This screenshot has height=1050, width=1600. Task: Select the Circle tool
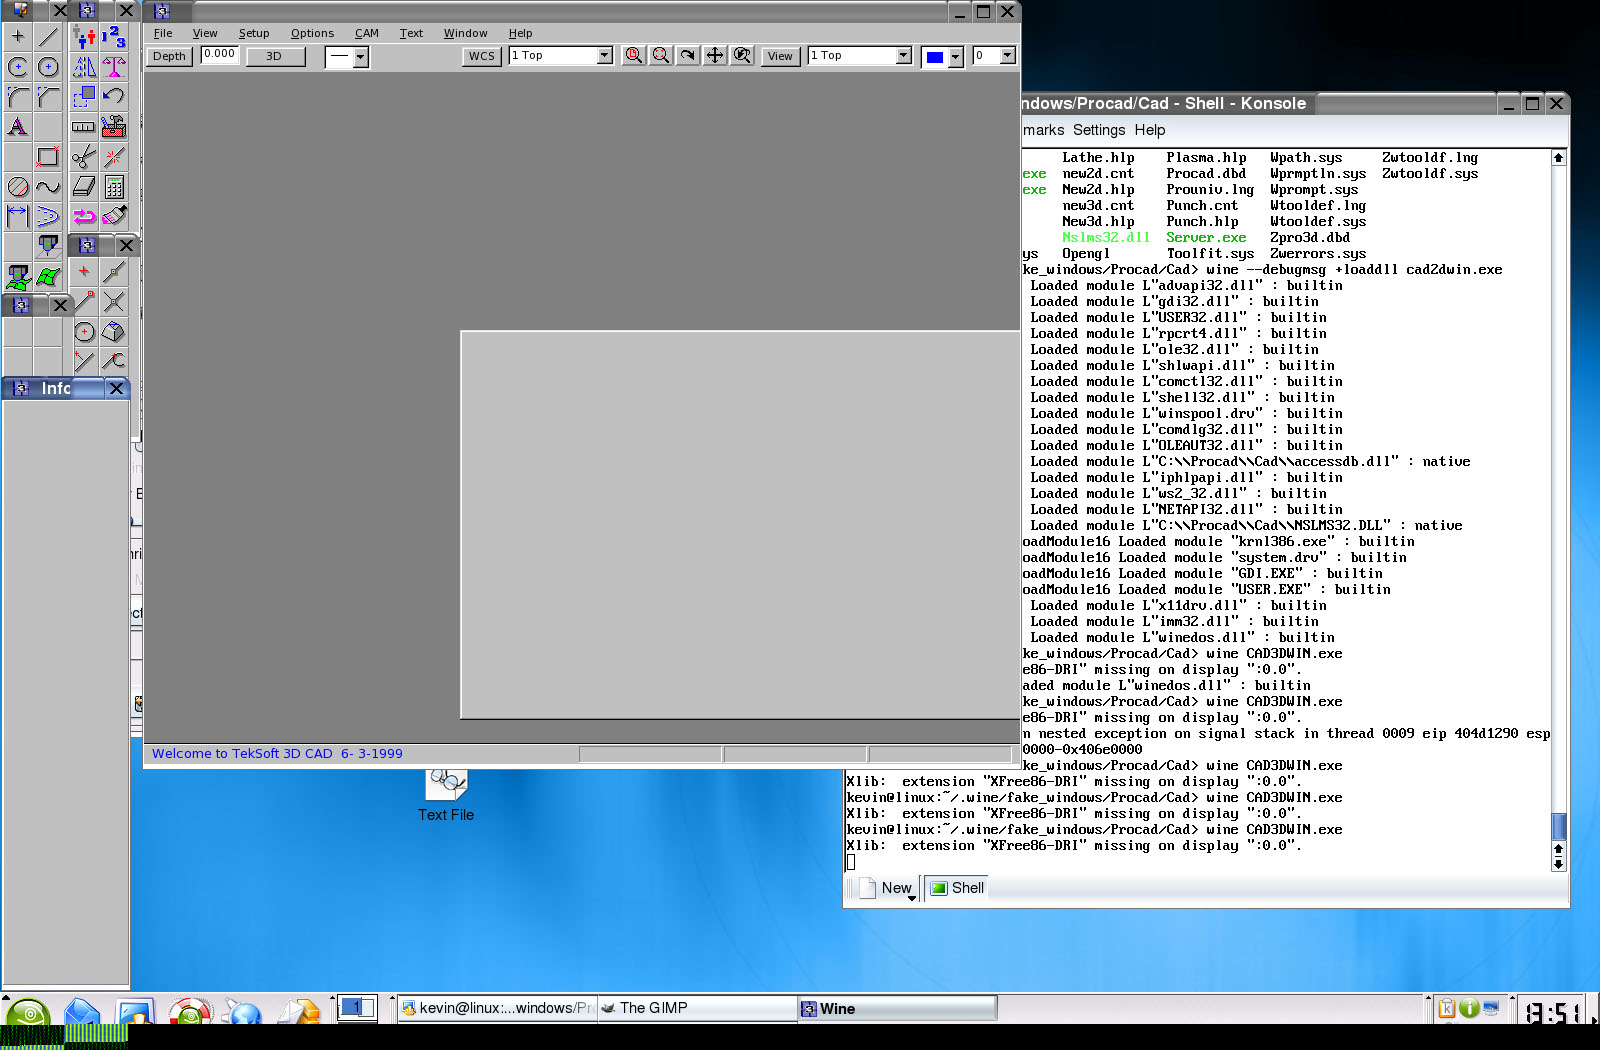coord(48,67)
